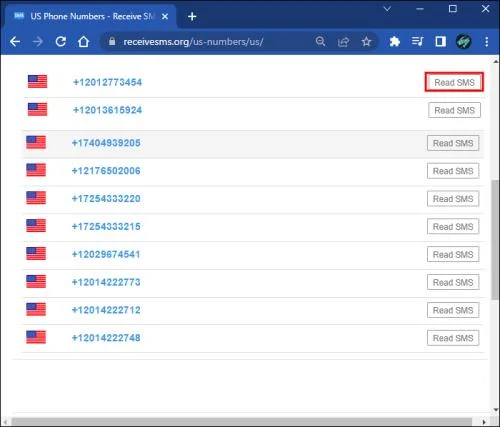Open a new tab with the plus button

pyautogui.click(x=192, y=16)
